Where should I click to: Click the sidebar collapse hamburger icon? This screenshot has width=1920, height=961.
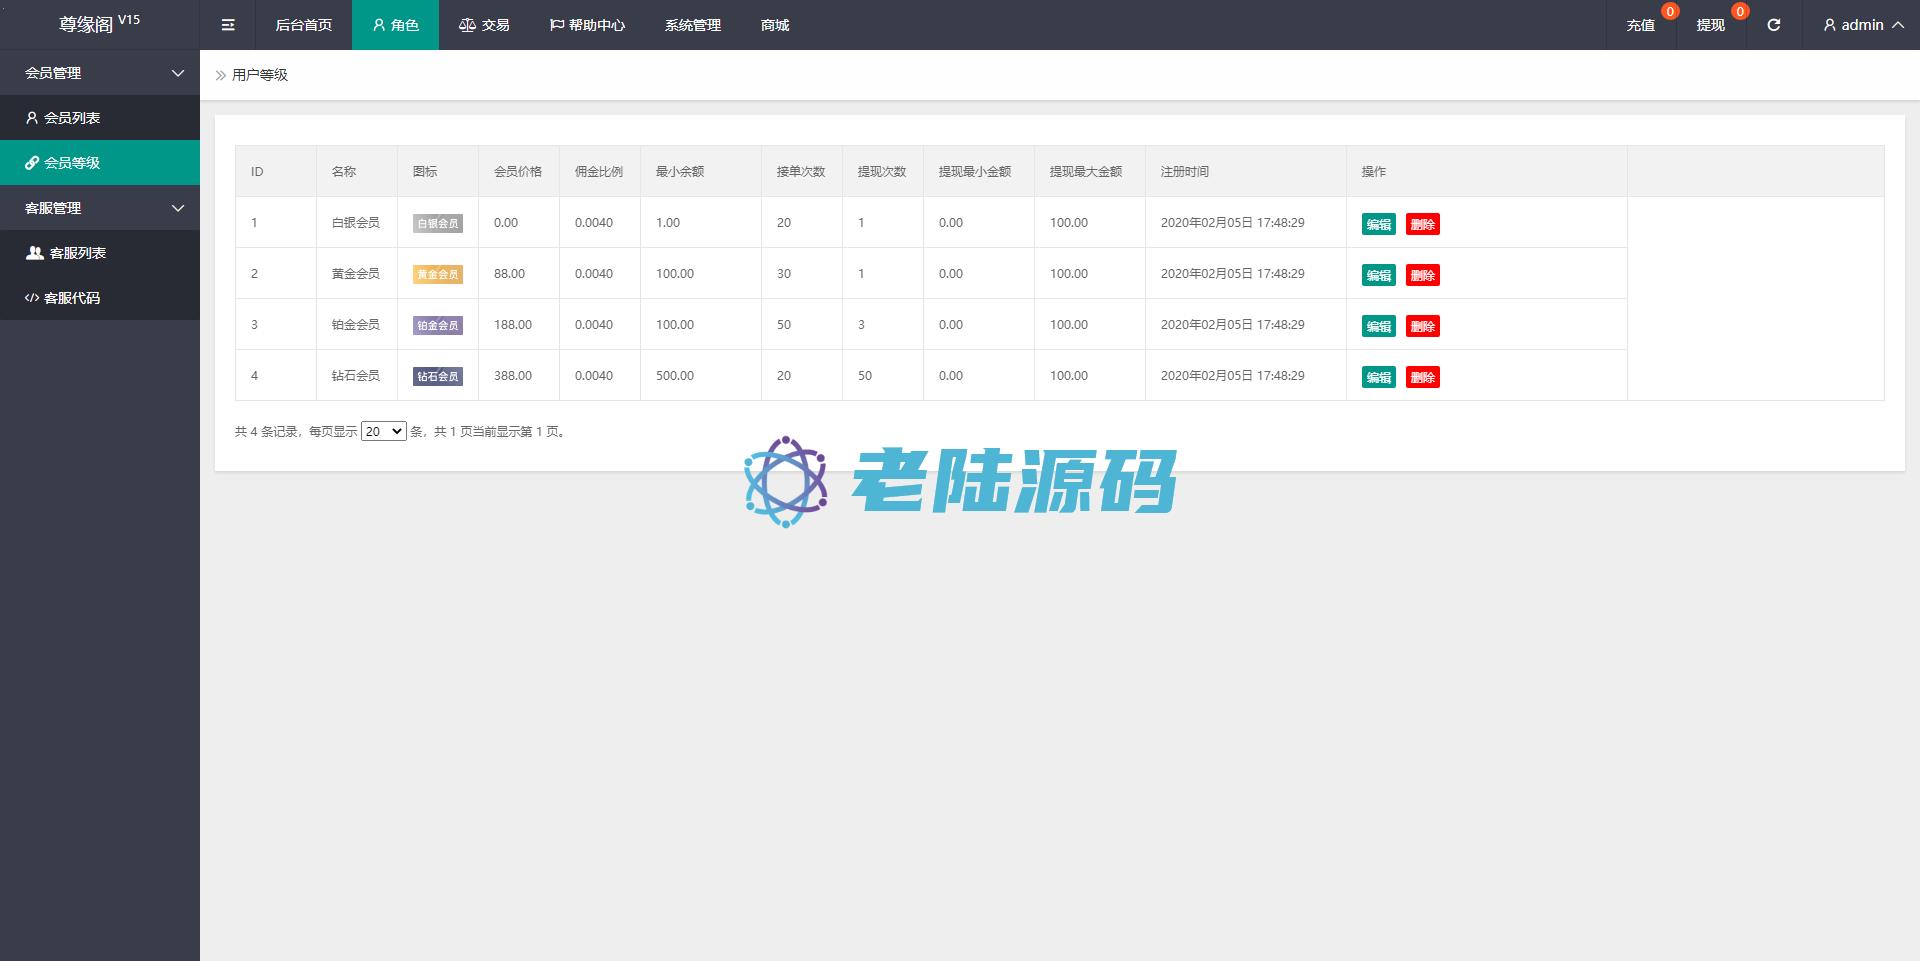(x=228, y=25)
